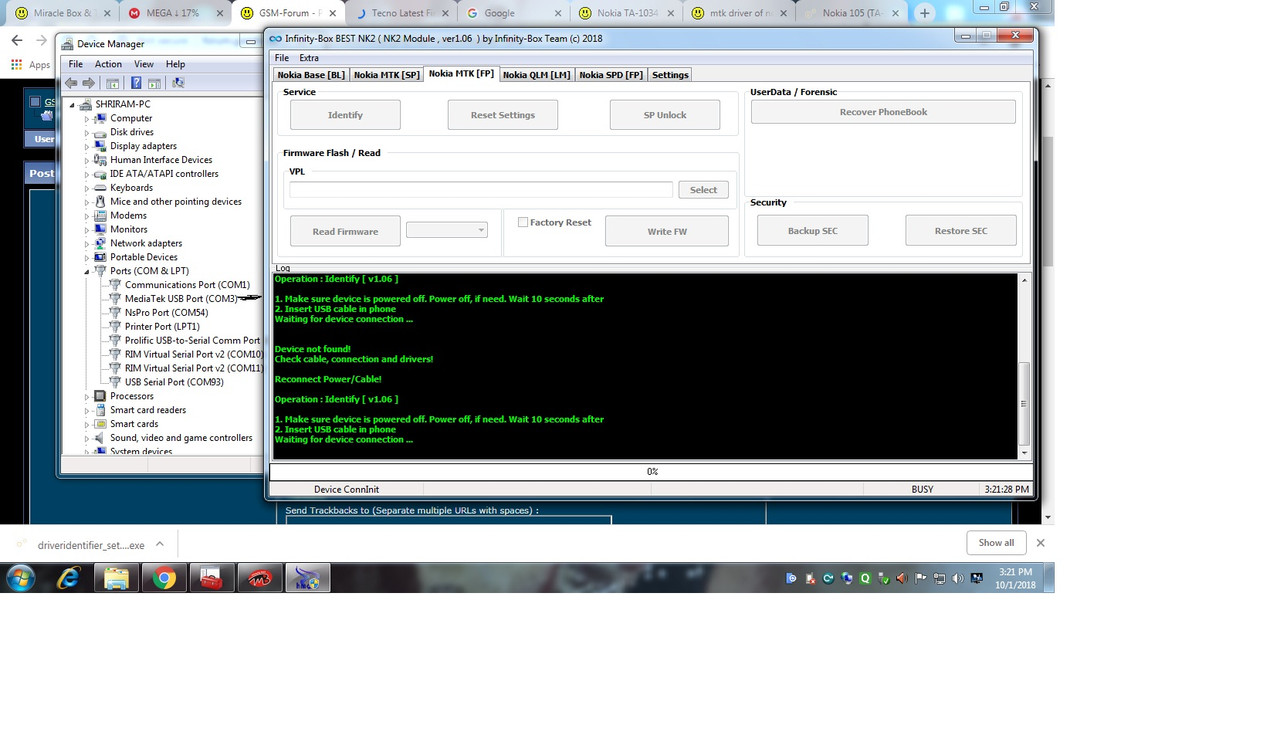Click the Write FW button

pos(667,231)
